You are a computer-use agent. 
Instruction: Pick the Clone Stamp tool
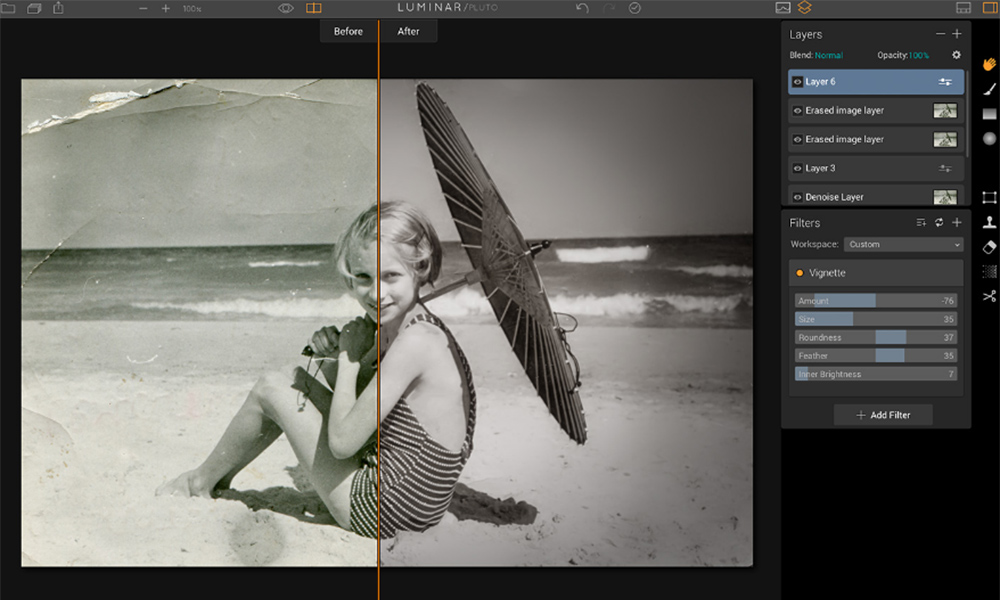(989, 222)
